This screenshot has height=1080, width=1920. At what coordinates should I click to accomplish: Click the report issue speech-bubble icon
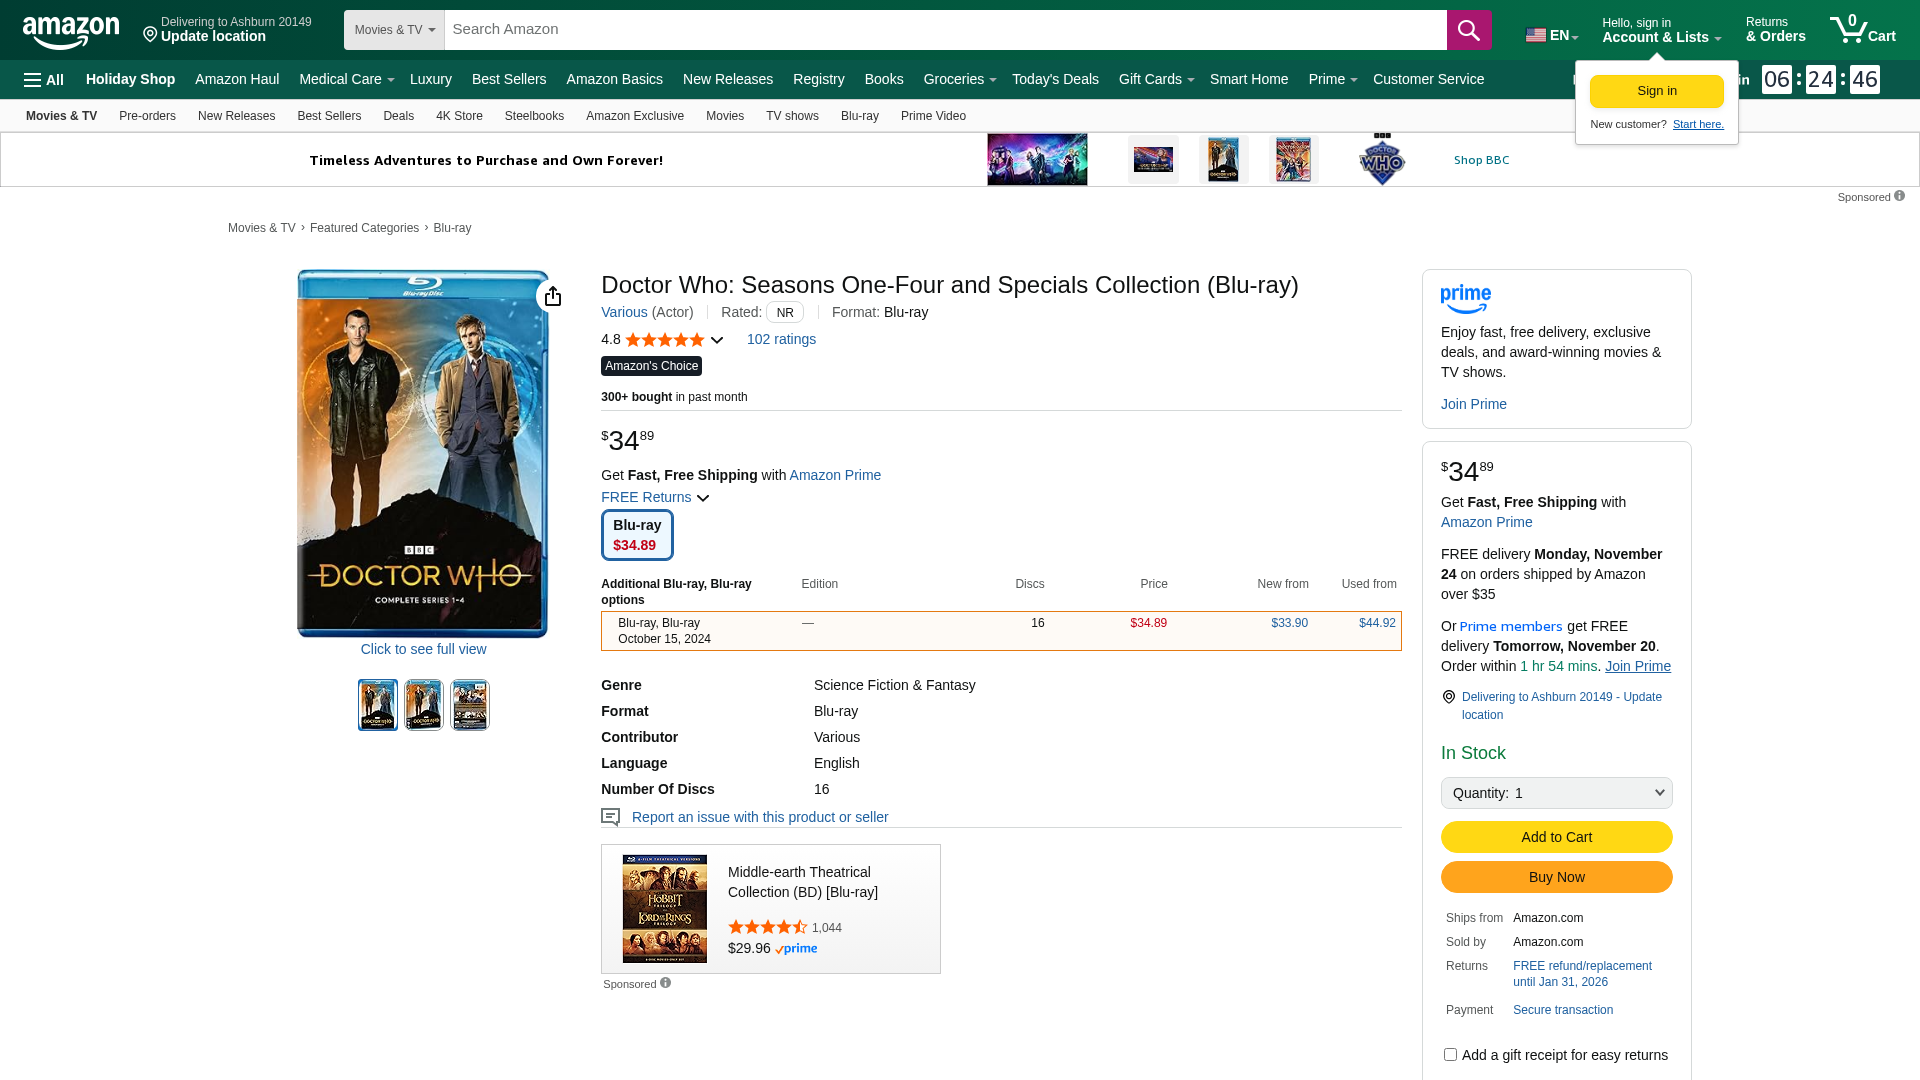pyautogui.click(x=610, y=817)
